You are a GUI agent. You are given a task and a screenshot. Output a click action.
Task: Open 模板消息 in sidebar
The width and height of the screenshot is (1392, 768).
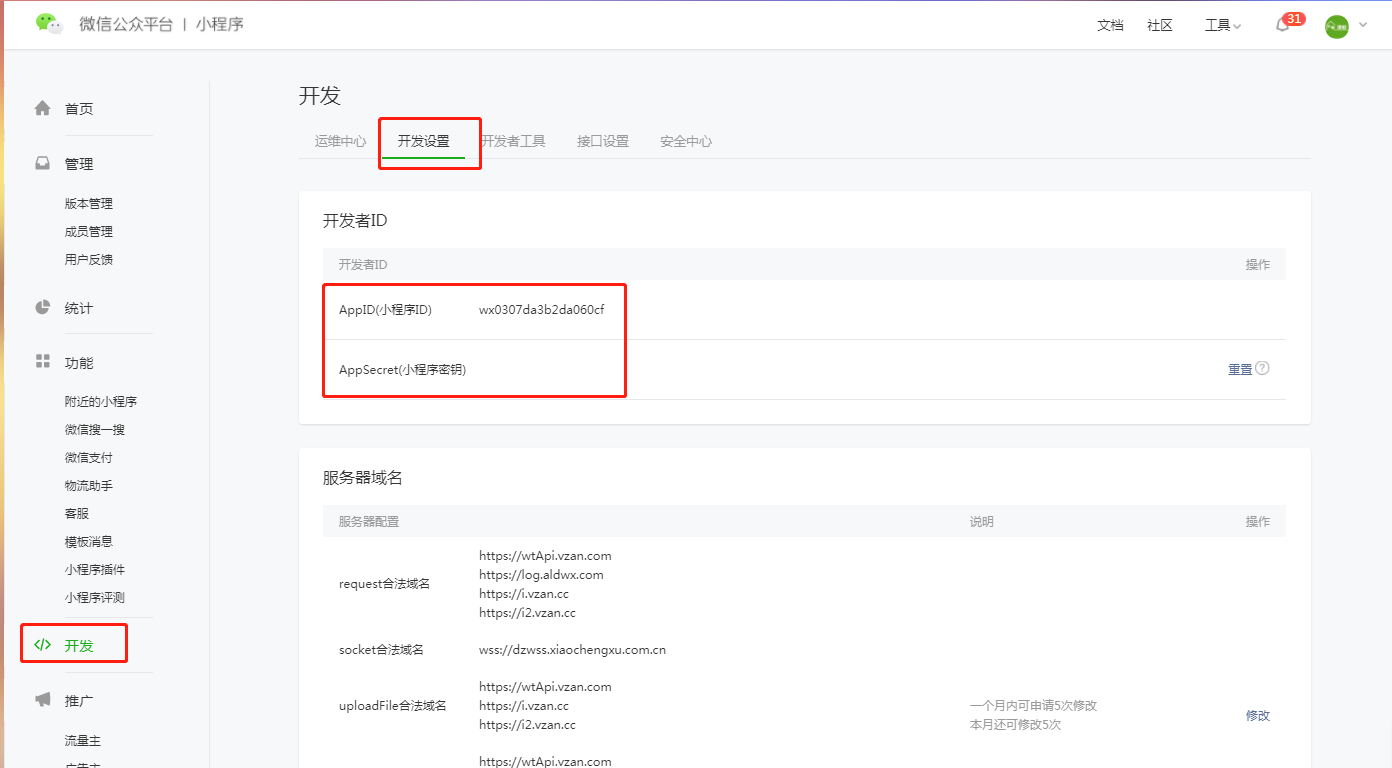pyautogui.click(x=89, y=542)
